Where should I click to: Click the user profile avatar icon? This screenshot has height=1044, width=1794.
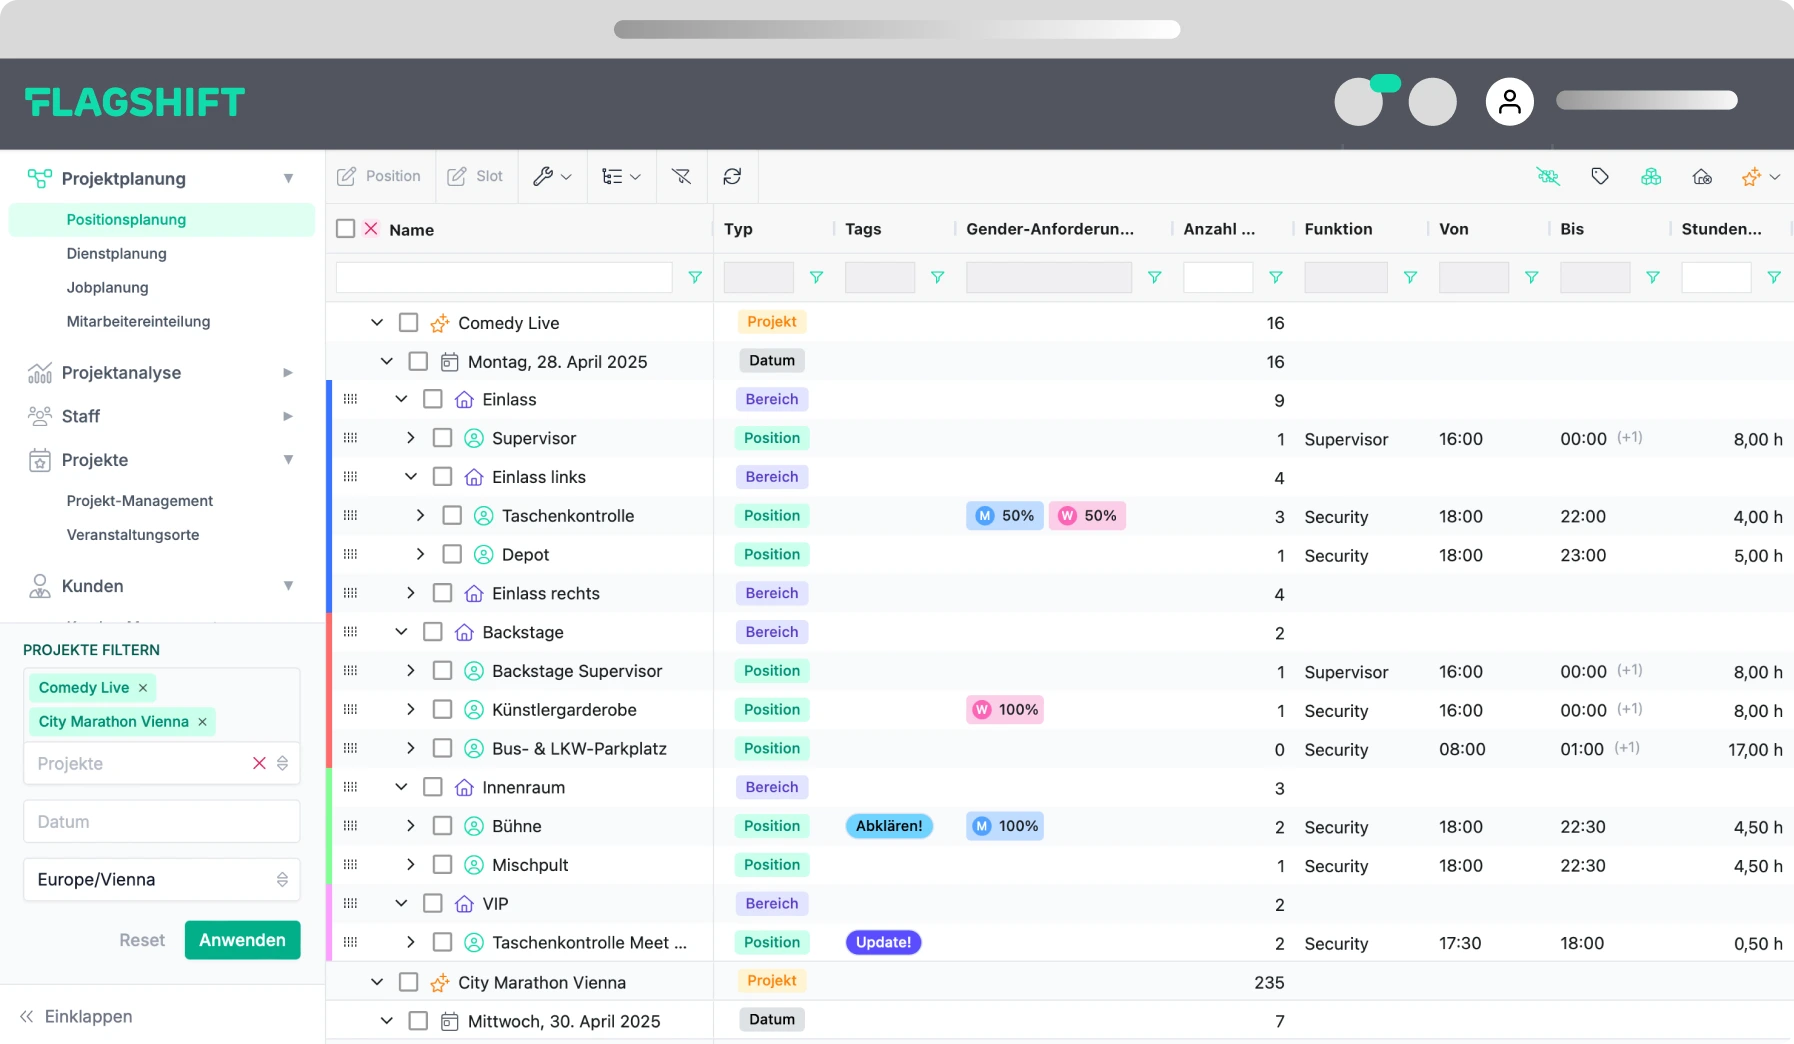pyautogui.click(x=1509, y=101)
